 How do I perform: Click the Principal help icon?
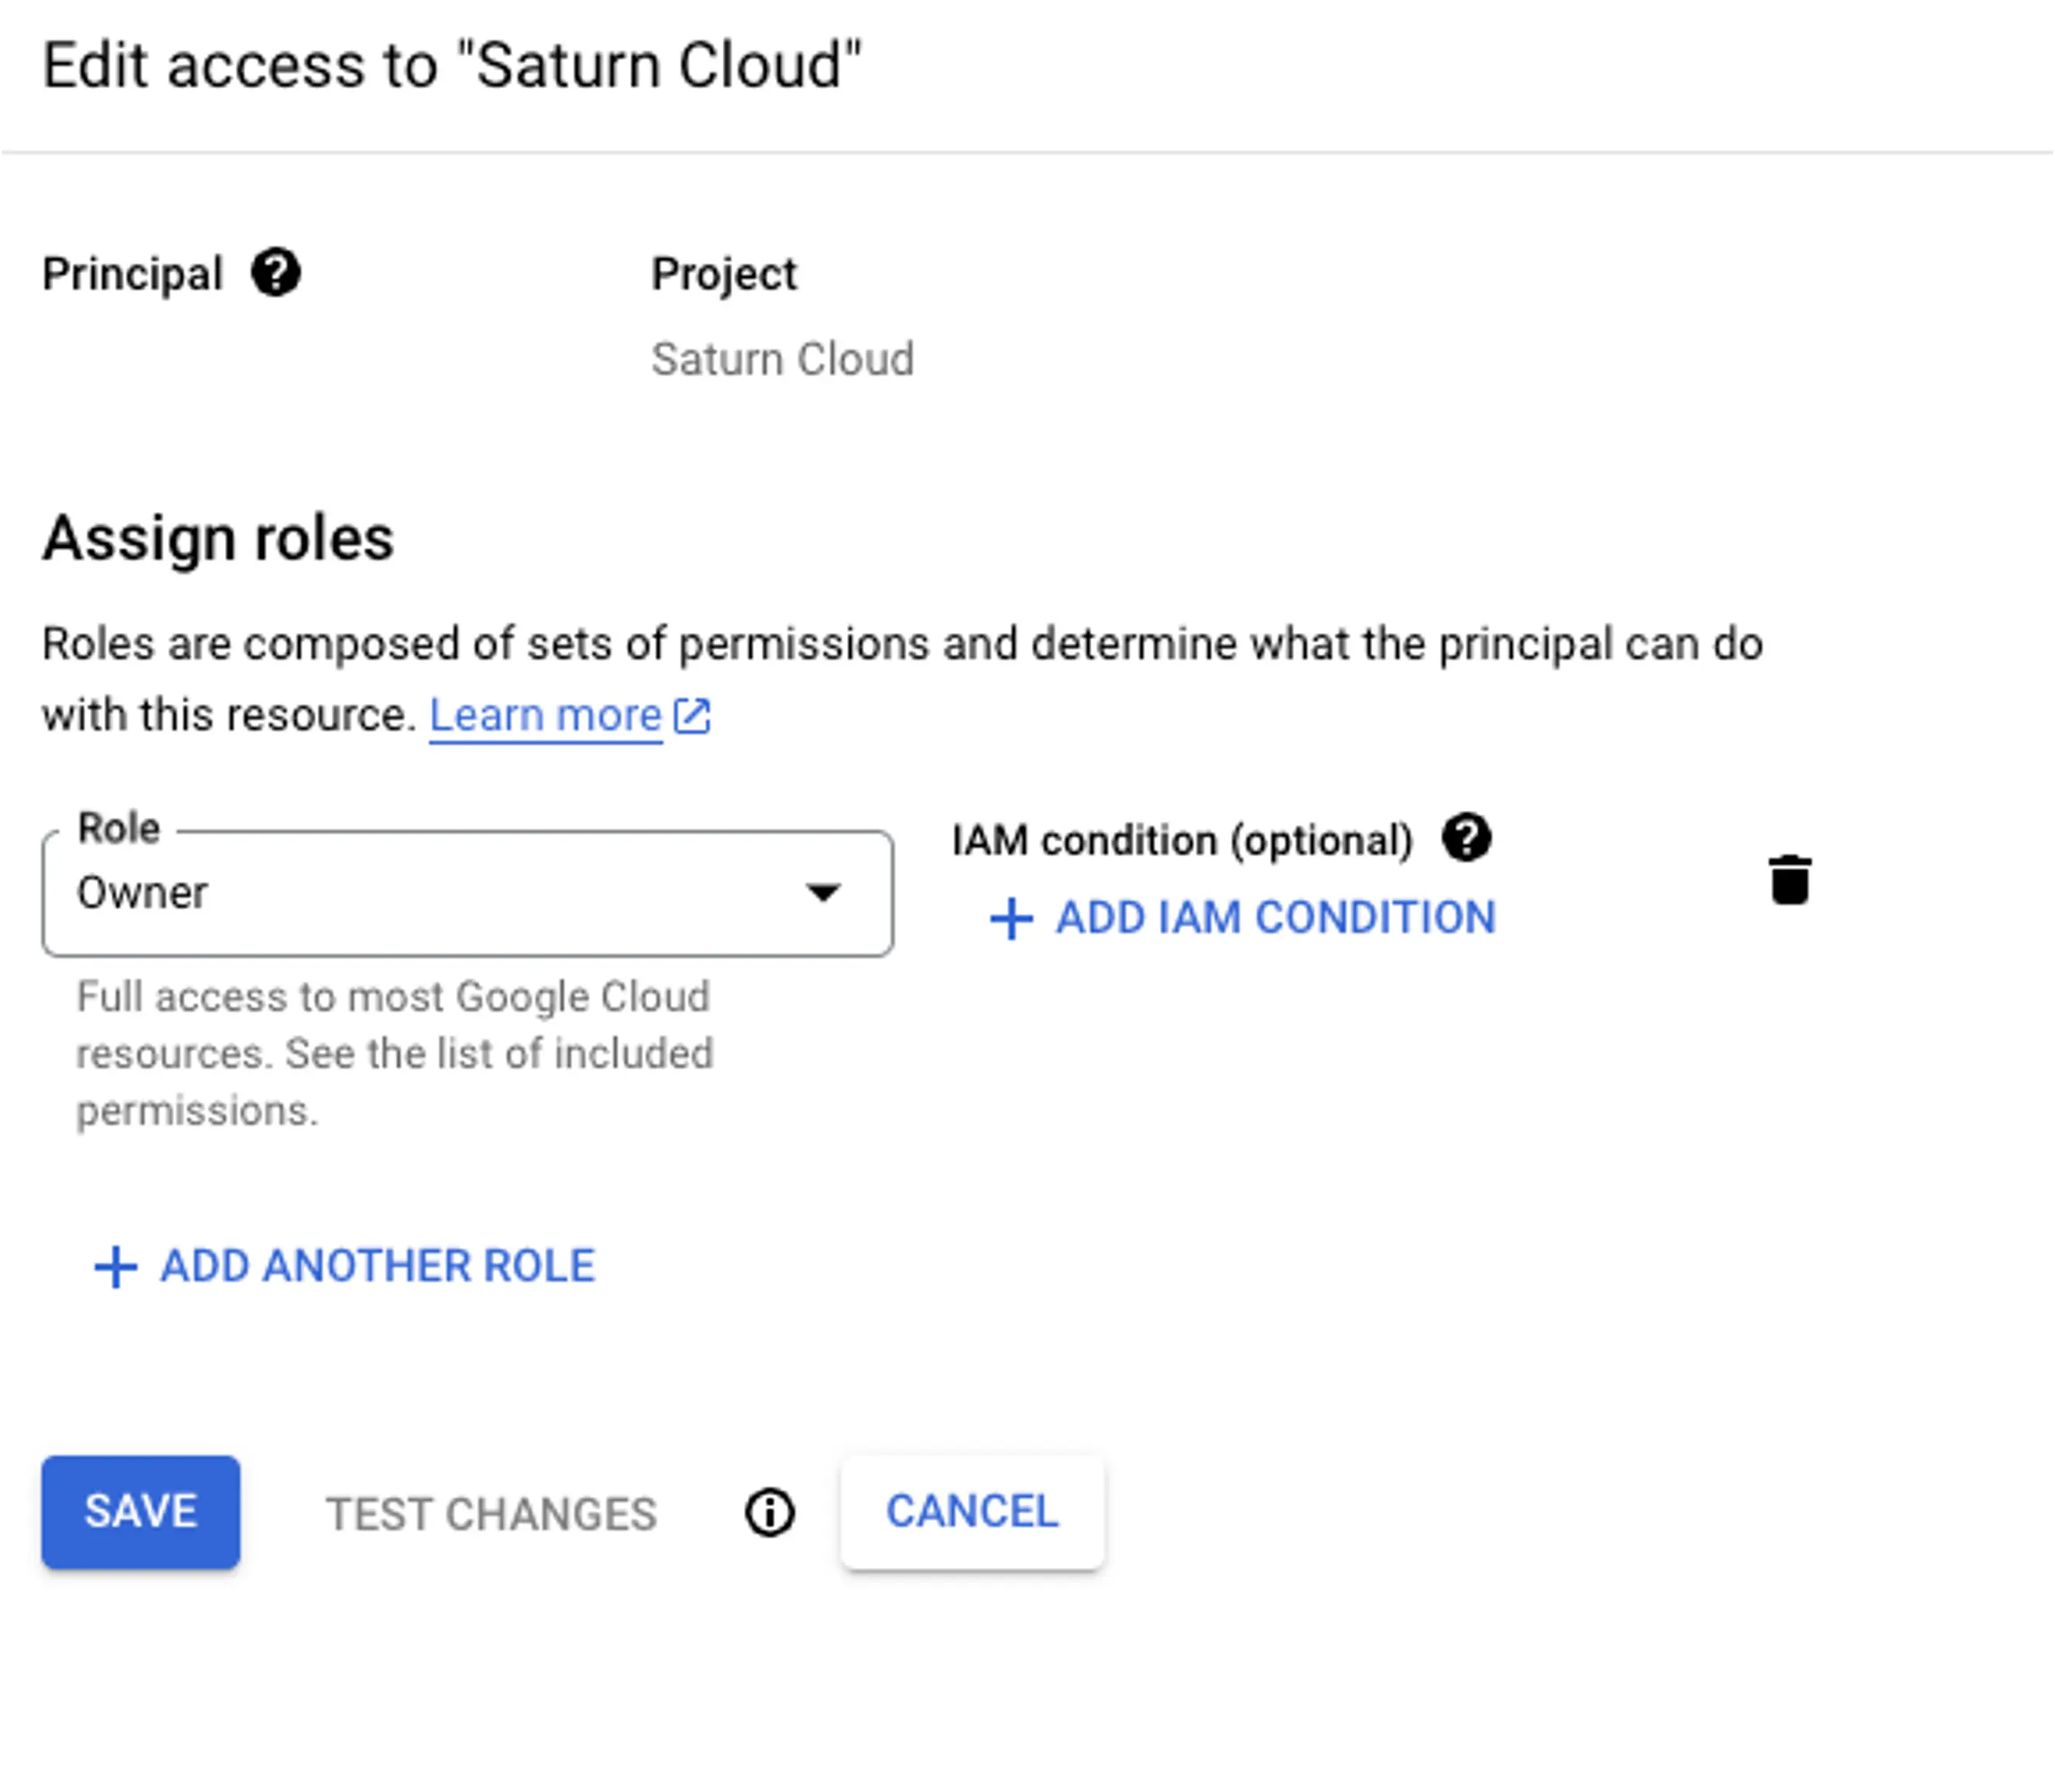pyautogui.click(x=278, y=272)
